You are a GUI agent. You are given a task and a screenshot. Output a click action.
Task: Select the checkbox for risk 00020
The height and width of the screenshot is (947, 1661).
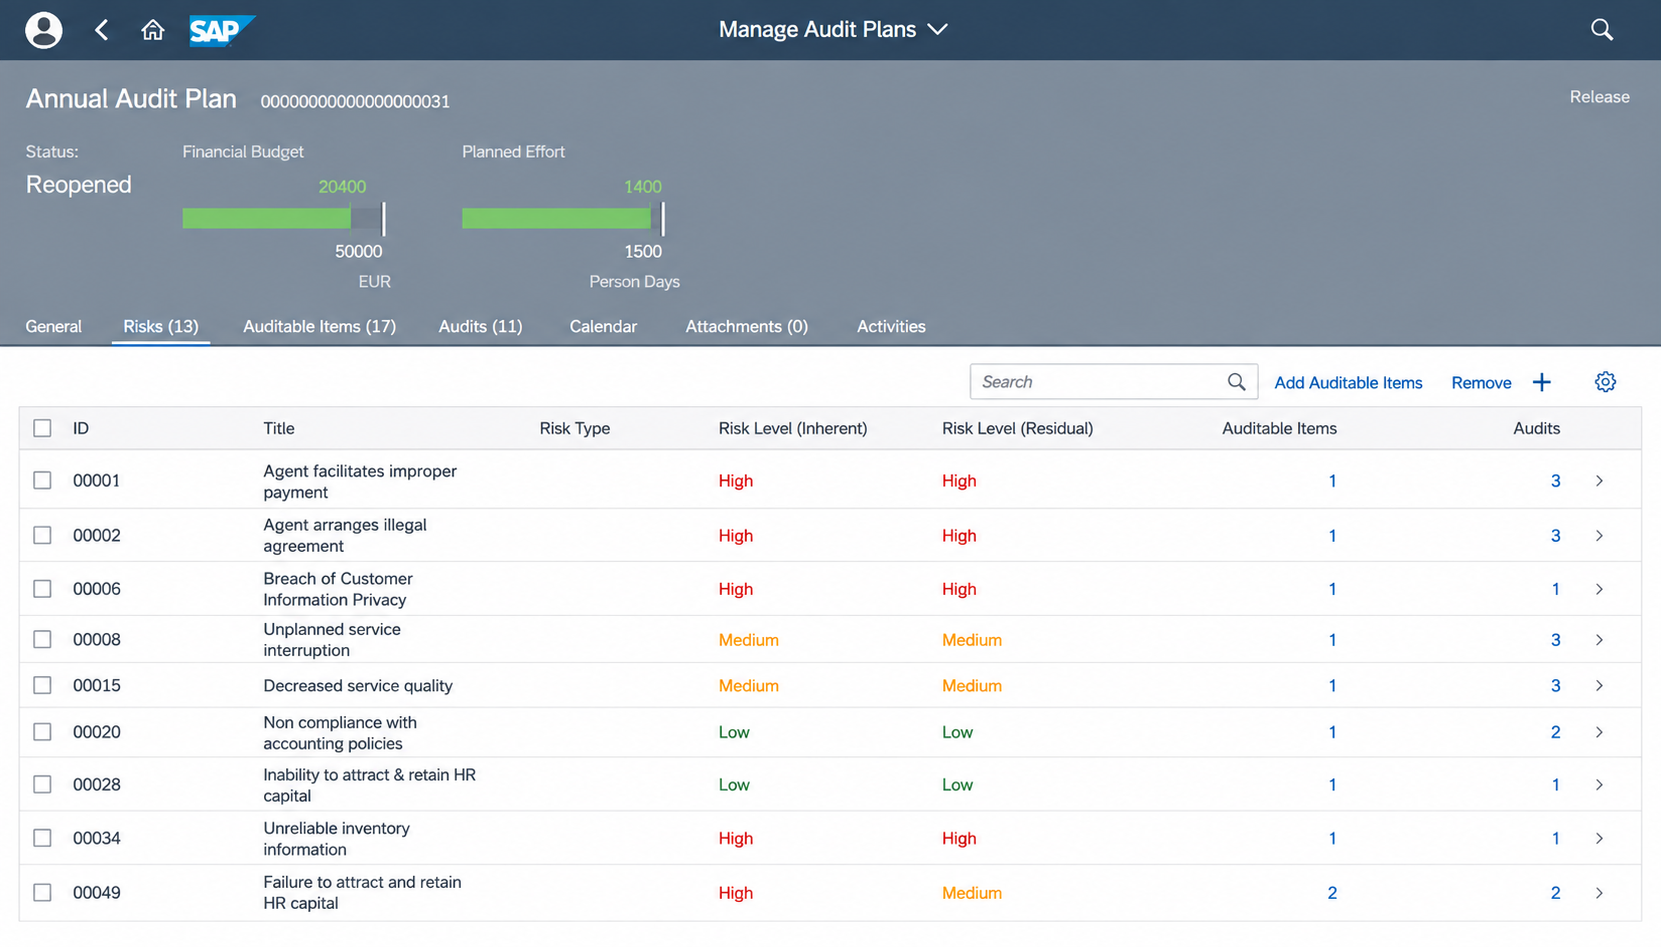tap(42, 732)
